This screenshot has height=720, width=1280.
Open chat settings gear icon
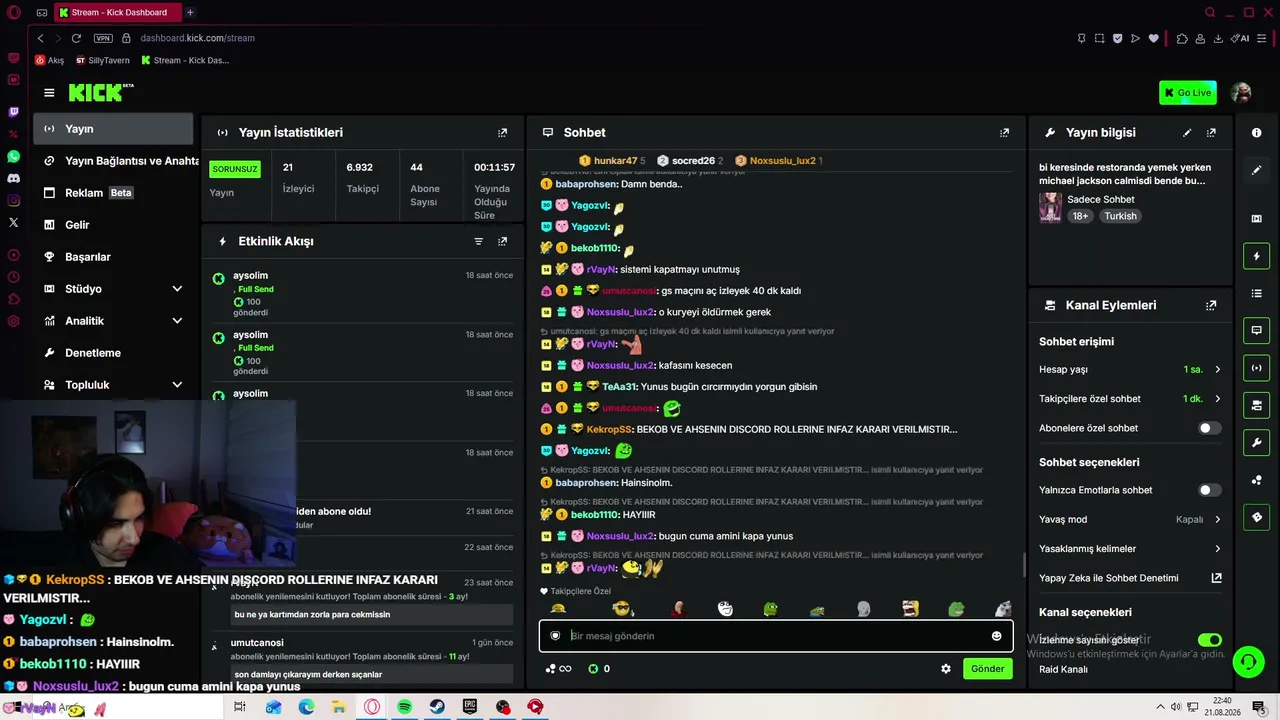coord(946,669)
